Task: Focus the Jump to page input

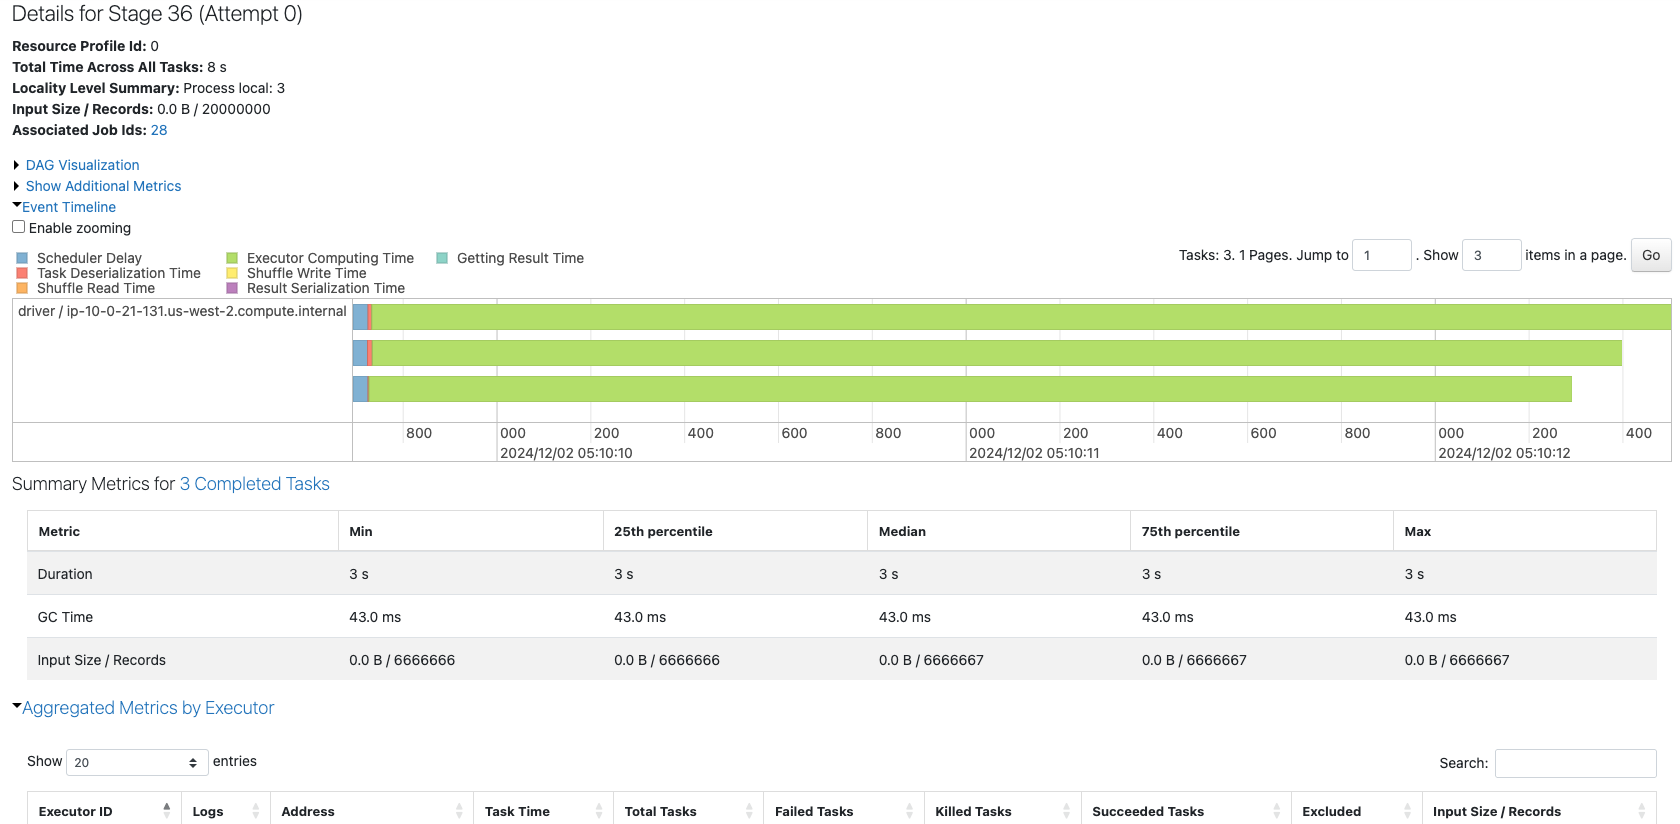Action: [1382, 255]
